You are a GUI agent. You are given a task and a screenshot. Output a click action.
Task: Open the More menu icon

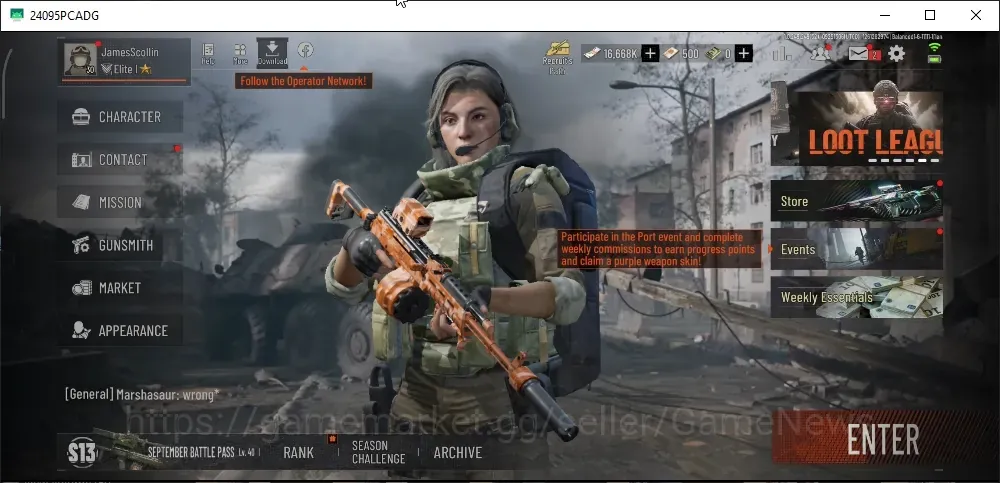coord(240,54)
